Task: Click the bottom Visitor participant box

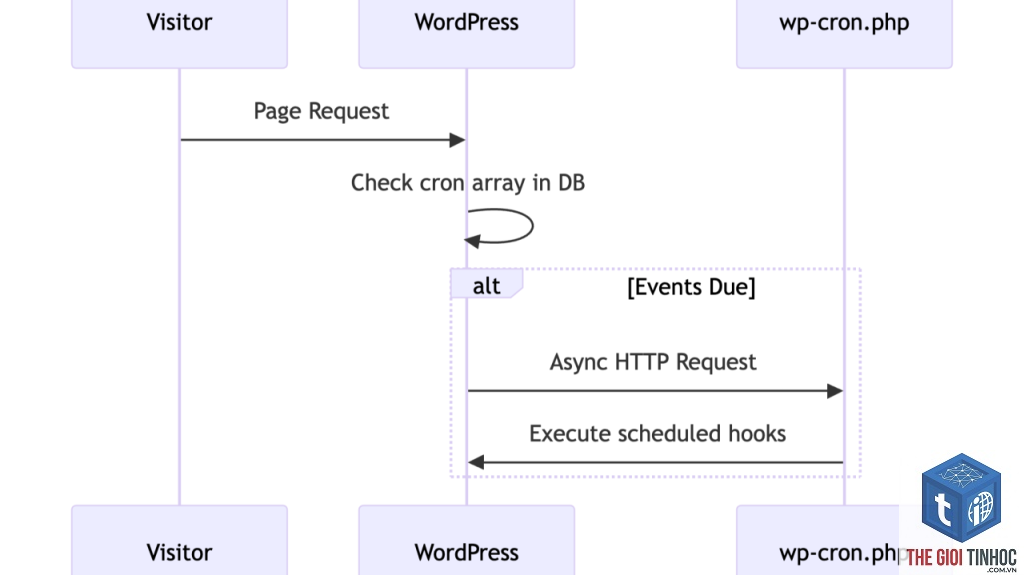Action: (x=180, y=540)
